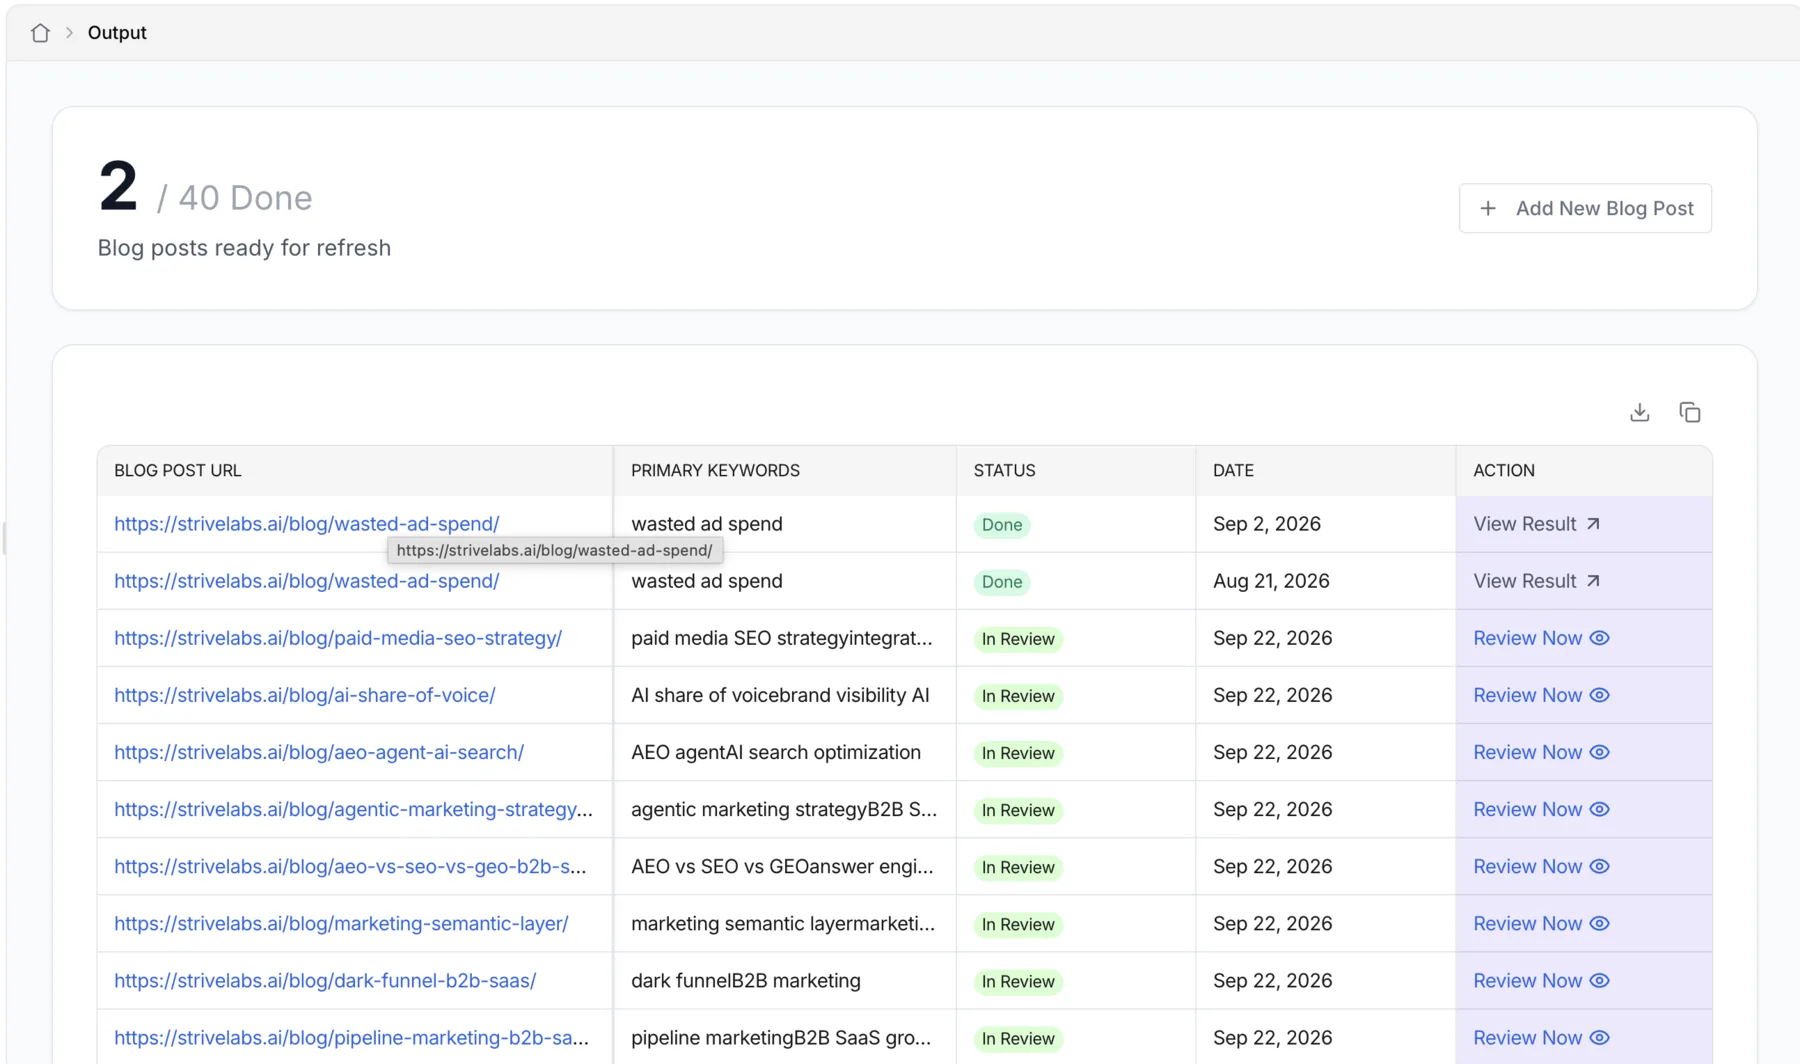Click Done badge in Aug 21 row
The width and height of the screenshot is (1800, 1064).
click(x=1002, y=582)
